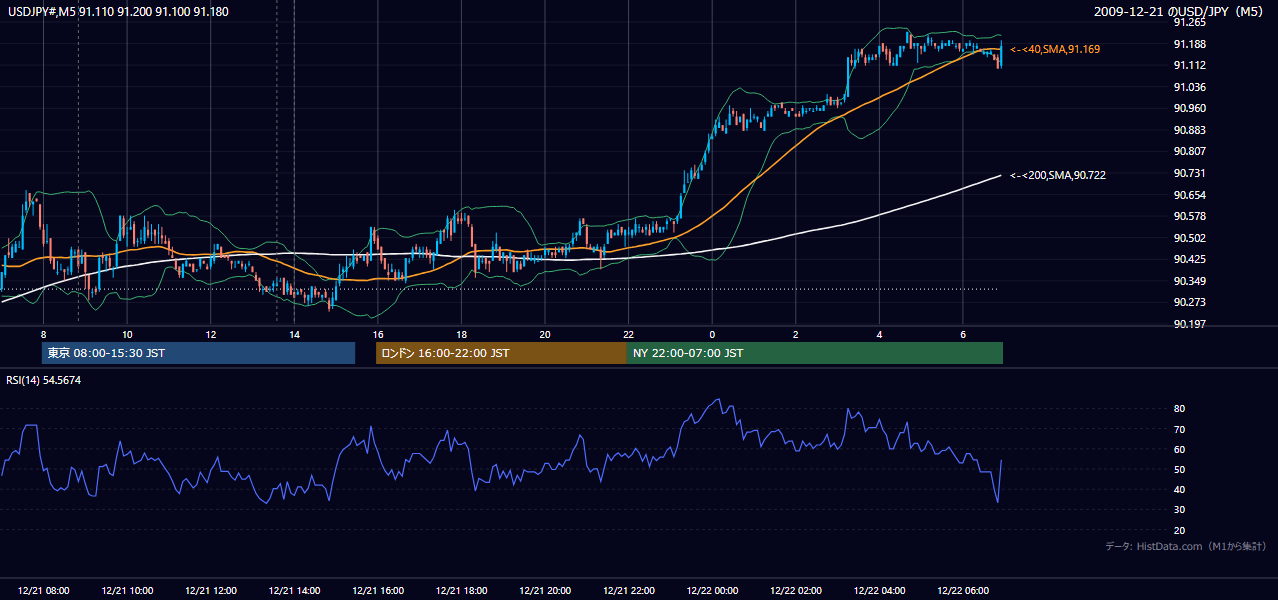The width and height of the screenshot is (1278, 600).
Task: Click the hour 18 label under price chart
Action: [x=461, y=334]
